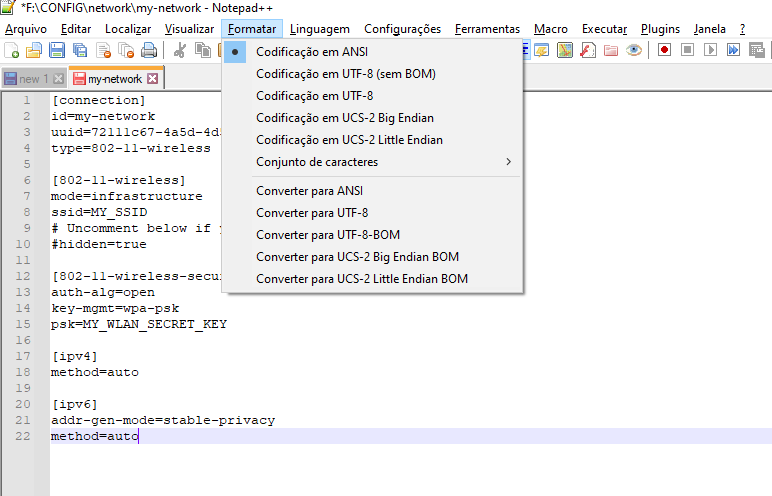
Task: Select Codificação em ANSI radio option
Action: tap(373, 52)
